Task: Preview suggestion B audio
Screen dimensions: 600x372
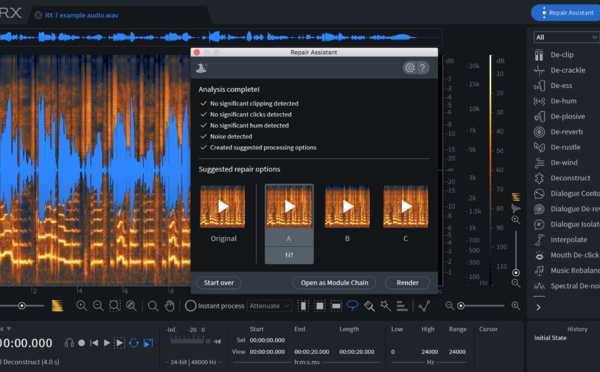Action: 347,207
